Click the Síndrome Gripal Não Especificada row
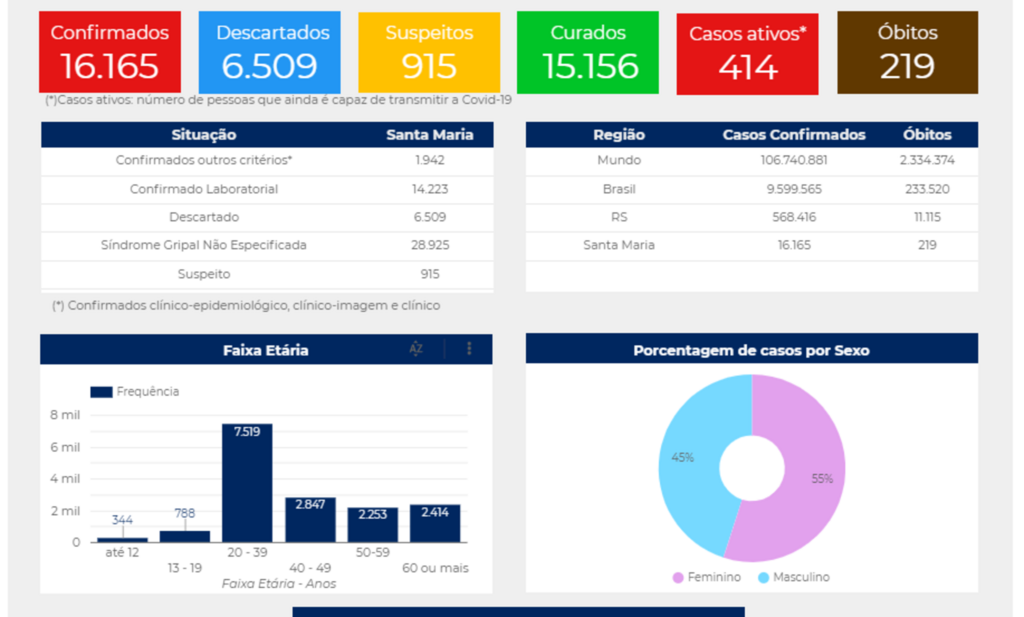Viewport: 1024px width, 617px height. [x=266, y=245]
